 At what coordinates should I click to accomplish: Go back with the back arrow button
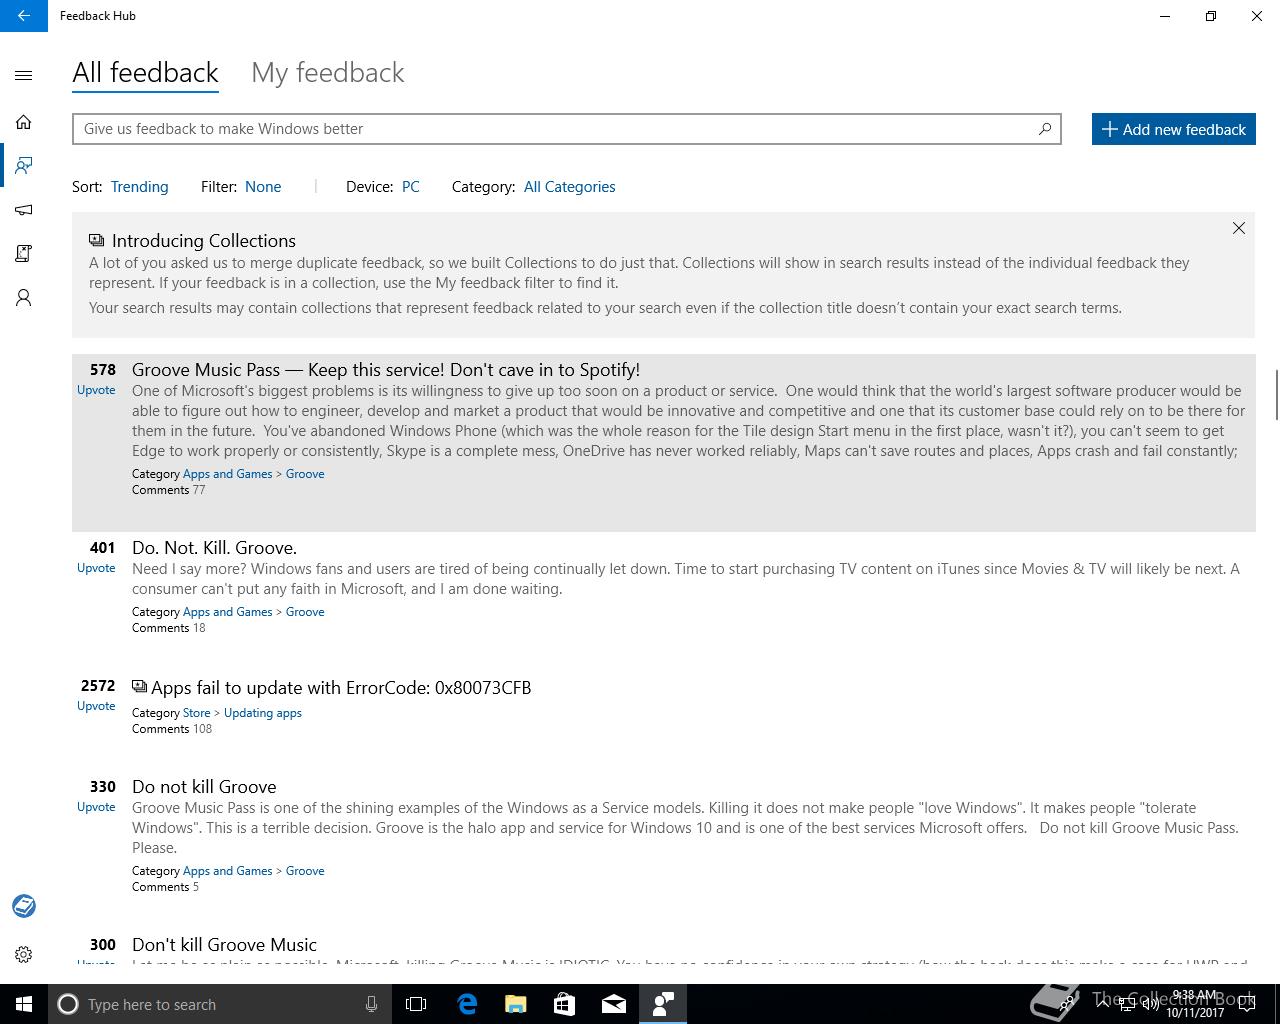point(23,16)
